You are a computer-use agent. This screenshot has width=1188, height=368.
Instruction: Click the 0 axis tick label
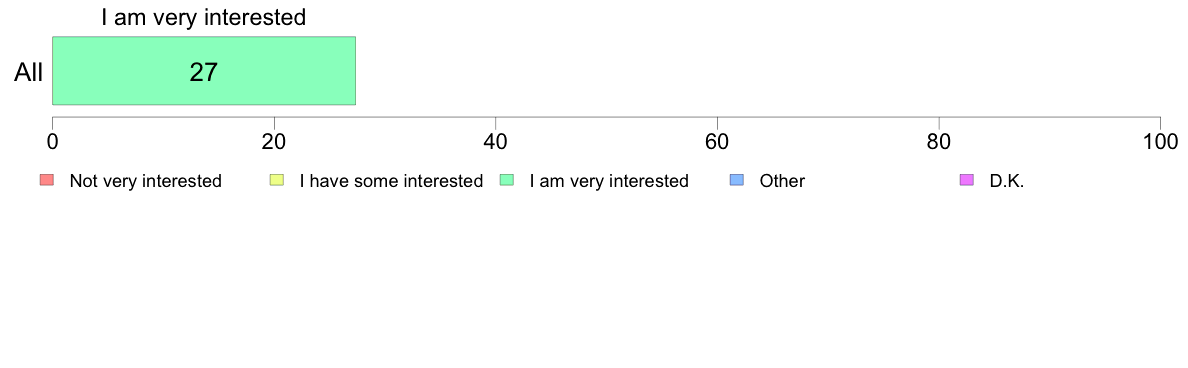[52, 142]
